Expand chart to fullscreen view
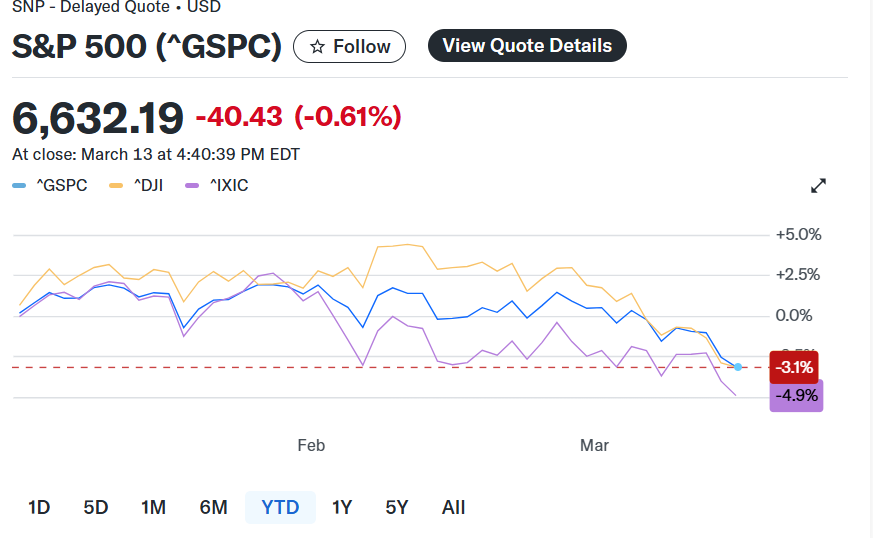 tap(818, 185)
